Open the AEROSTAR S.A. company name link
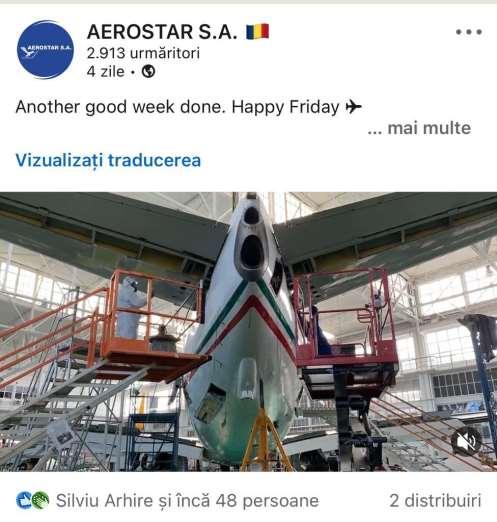 [162, 32]
